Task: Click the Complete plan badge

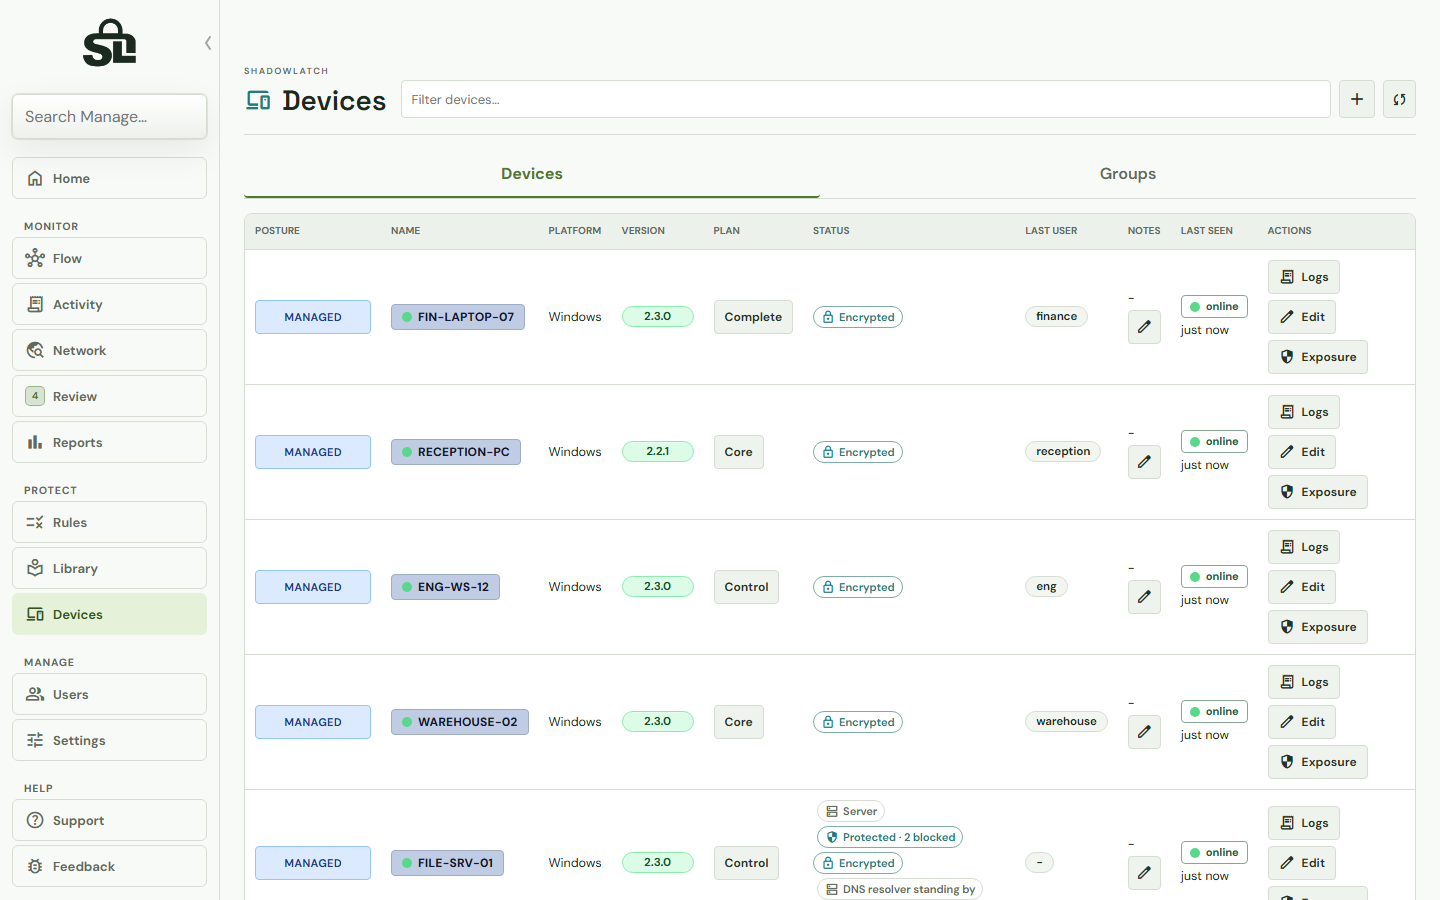Action: tap(753, 317)
